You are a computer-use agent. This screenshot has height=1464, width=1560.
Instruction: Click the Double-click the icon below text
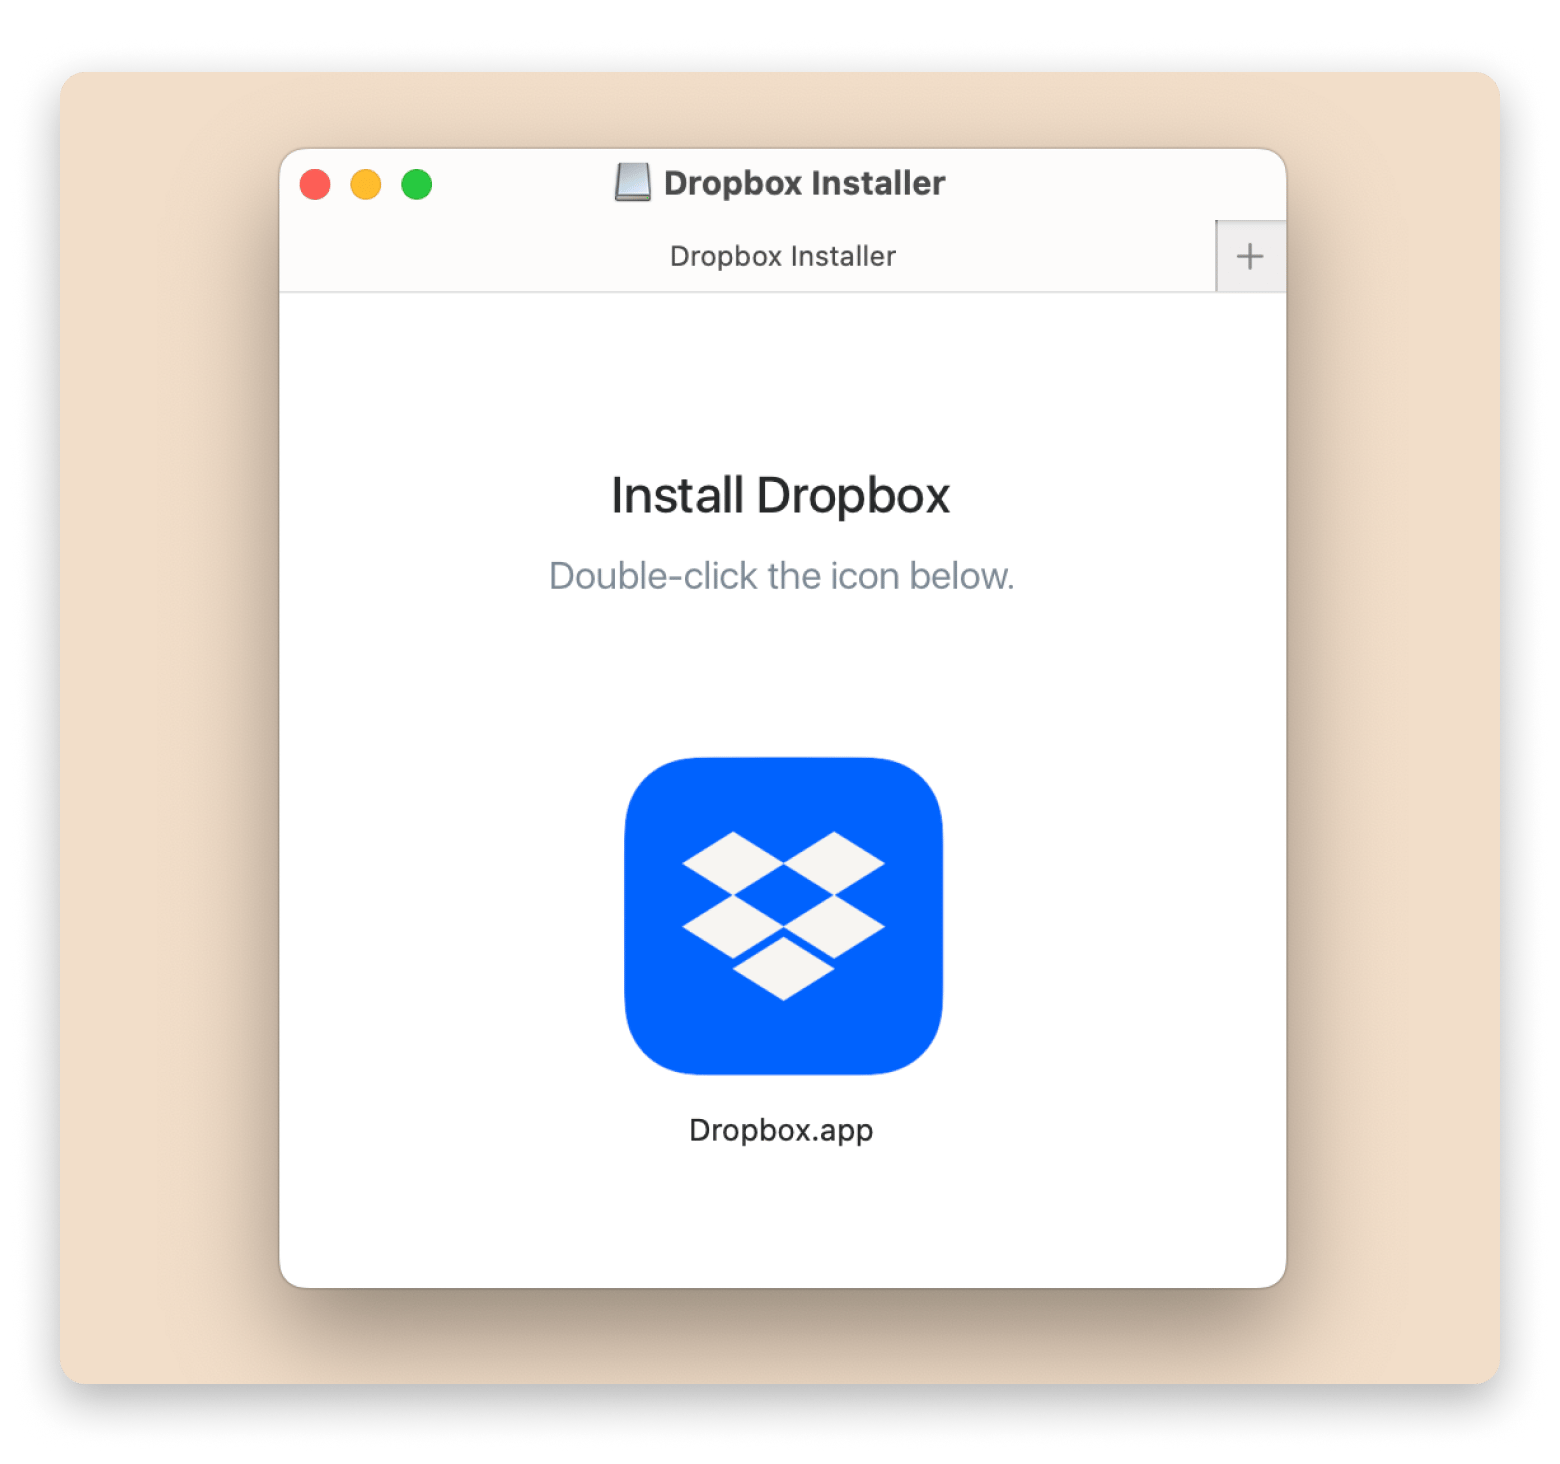[x=781, y=577]
